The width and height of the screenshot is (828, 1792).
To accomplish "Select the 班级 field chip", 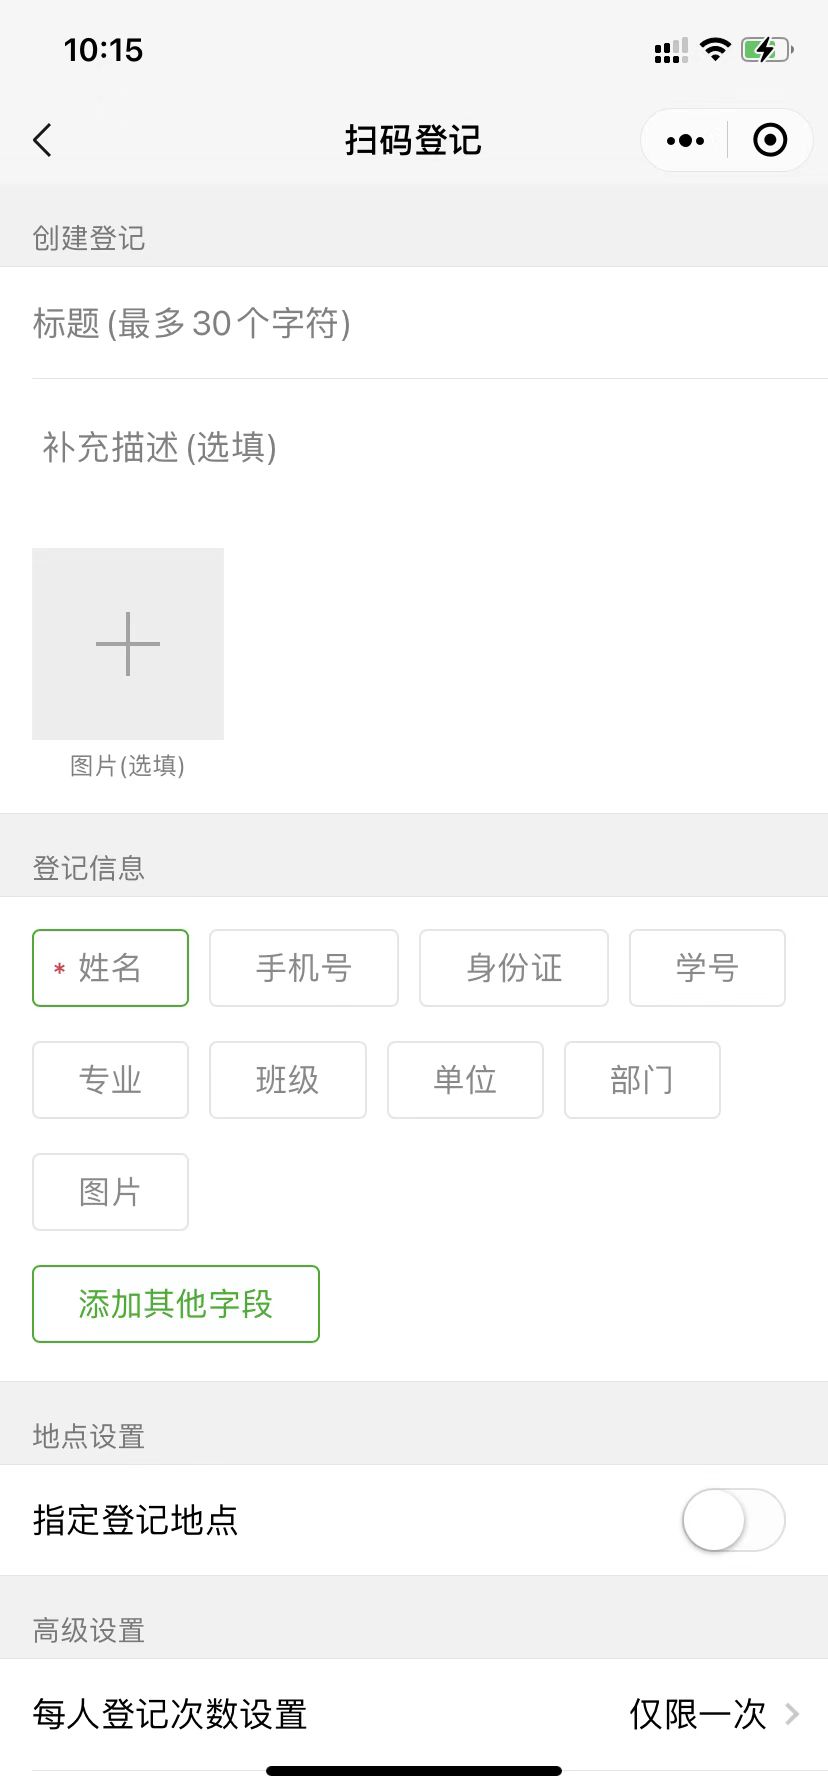I will tap(288, 1080).
